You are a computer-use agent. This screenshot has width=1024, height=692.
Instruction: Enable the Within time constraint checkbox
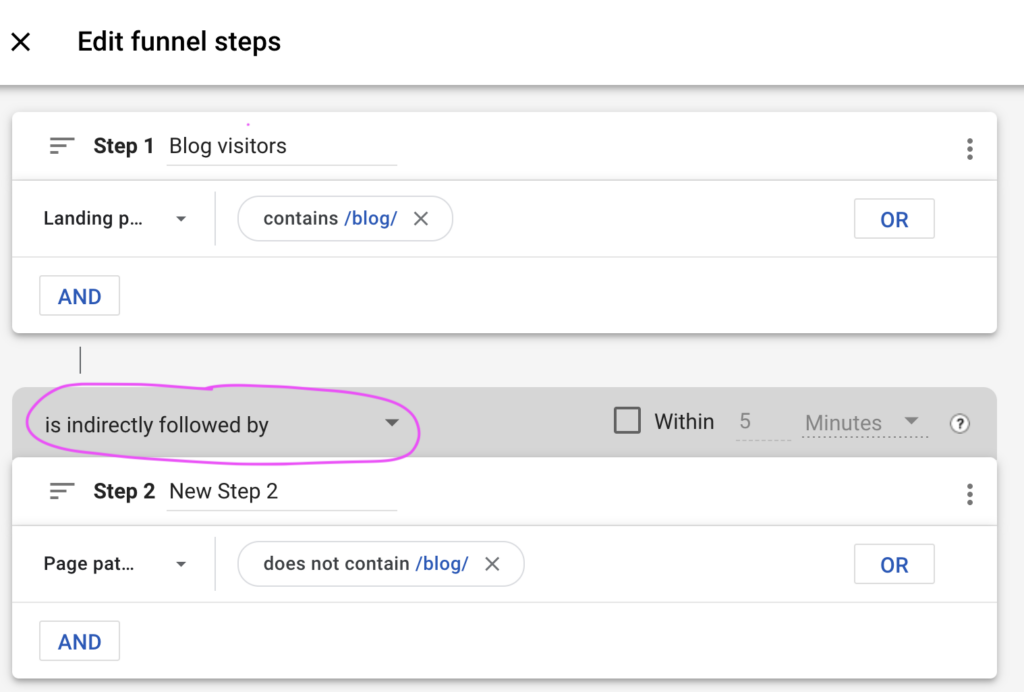627,421
